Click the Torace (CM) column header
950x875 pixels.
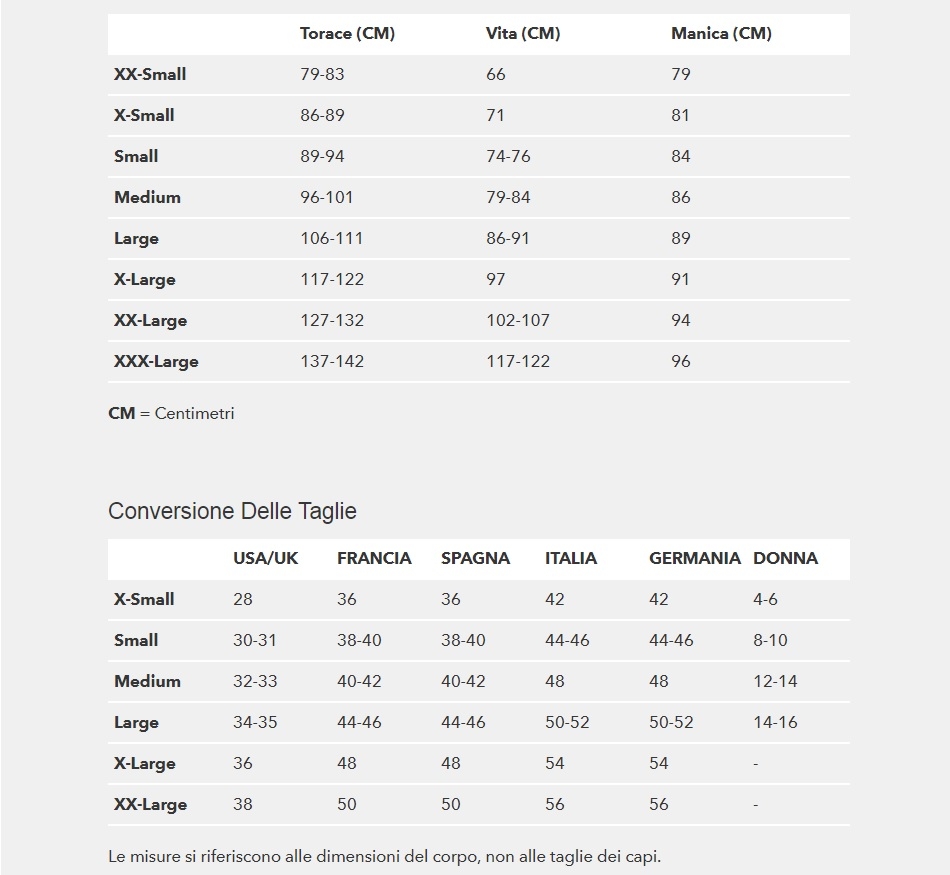tap(347, 34)
